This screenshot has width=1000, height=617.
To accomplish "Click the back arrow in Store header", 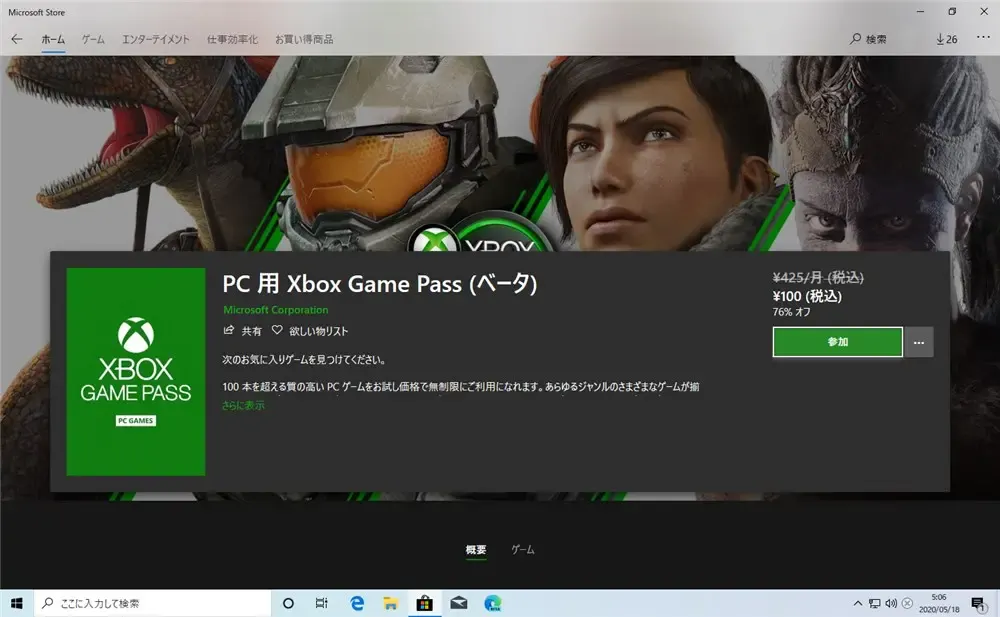I will (17, 39).
